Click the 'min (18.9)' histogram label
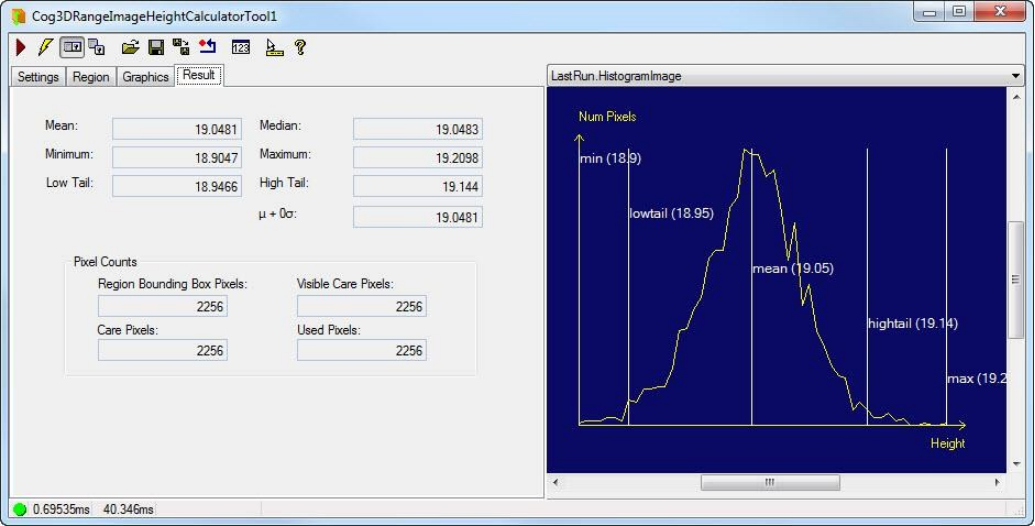Screen dimensions: 1035x526 [610, 158]
